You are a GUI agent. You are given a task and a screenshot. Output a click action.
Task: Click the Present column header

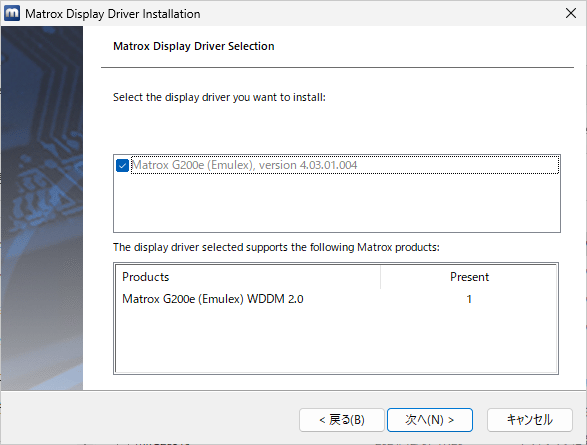pyautogui.click(x=469, y=277)
